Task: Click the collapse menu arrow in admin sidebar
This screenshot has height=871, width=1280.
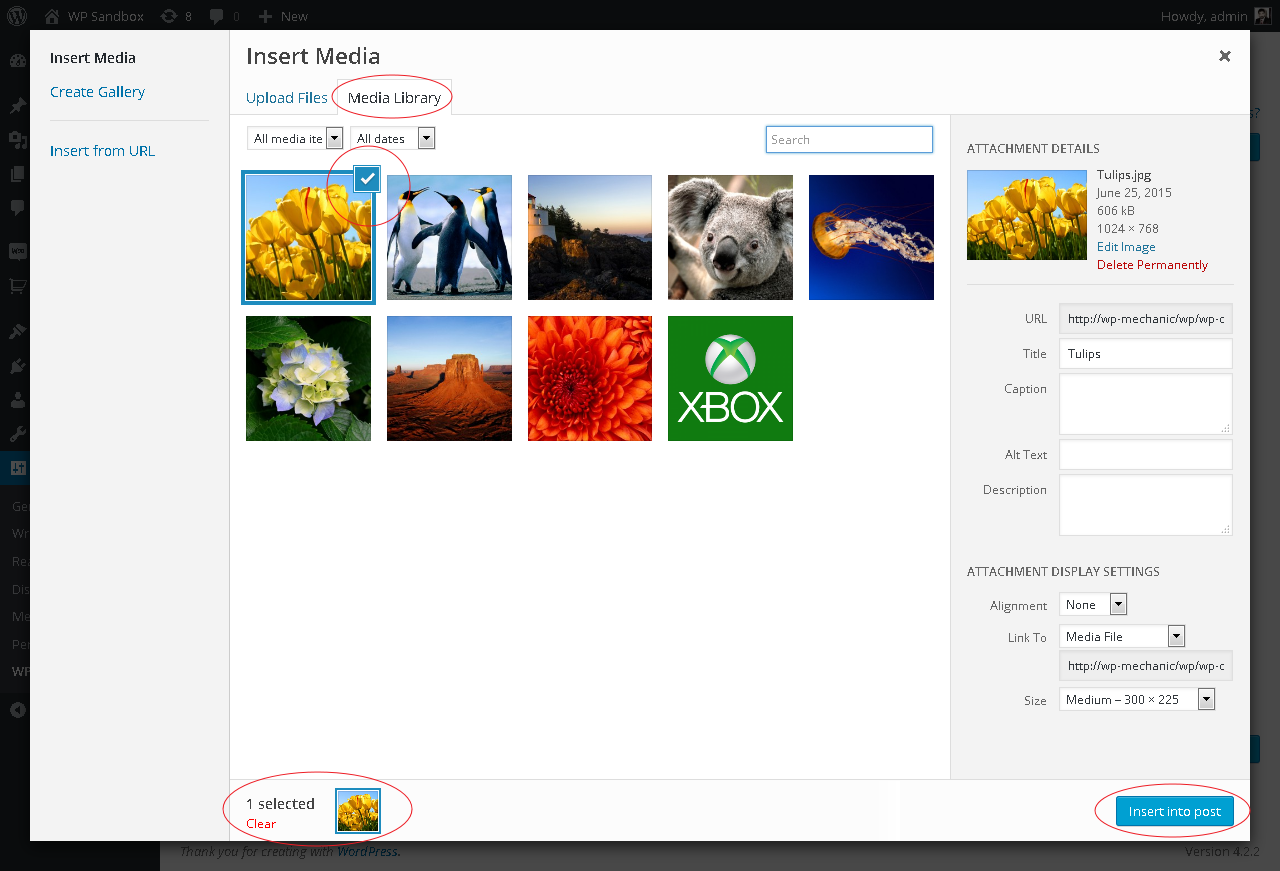Action: [17, 710]
